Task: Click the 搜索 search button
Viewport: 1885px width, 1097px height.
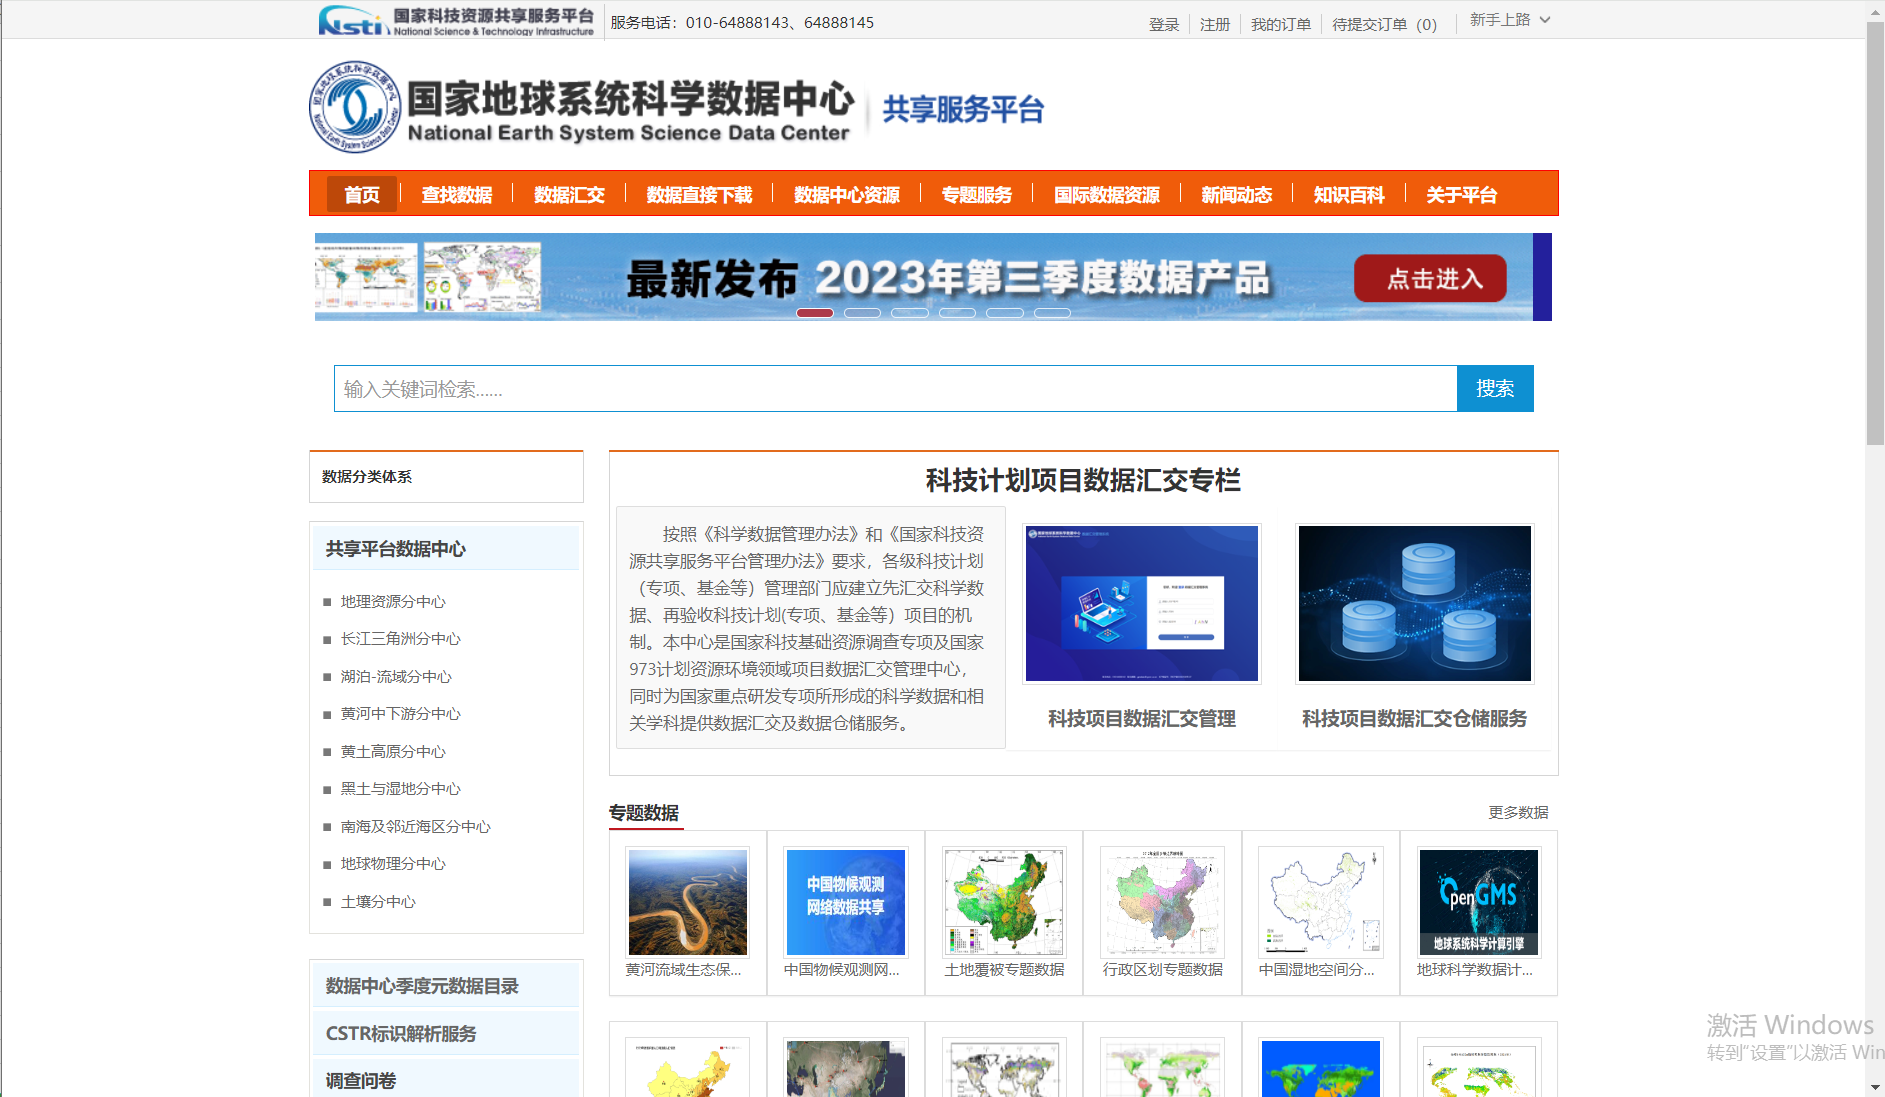Action: pos(1494,388)
